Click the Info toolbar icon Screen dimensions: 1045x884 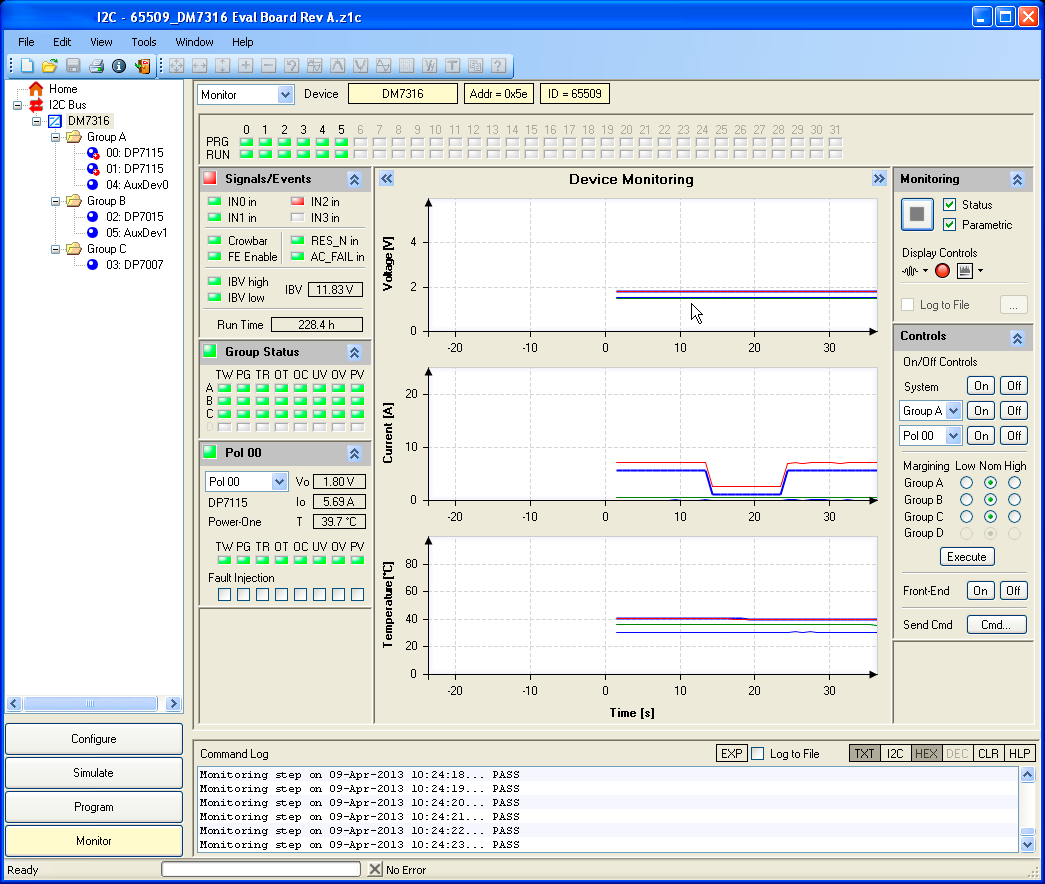[118, 66]
